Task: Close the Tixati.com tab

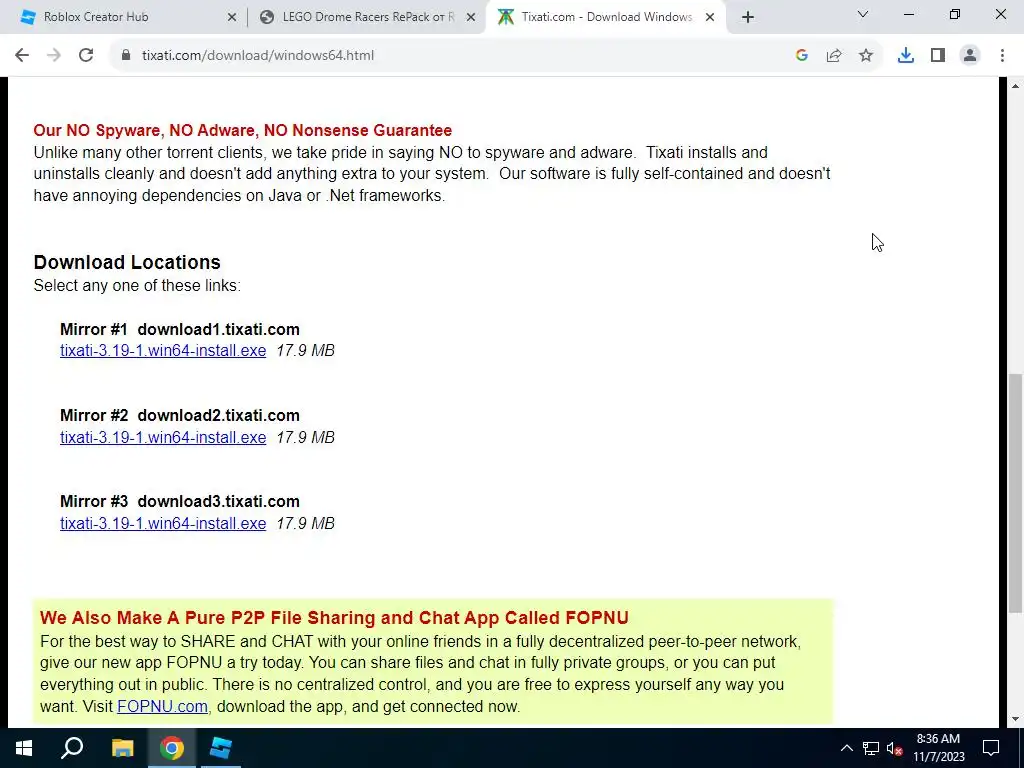Action: click(710, 18)
